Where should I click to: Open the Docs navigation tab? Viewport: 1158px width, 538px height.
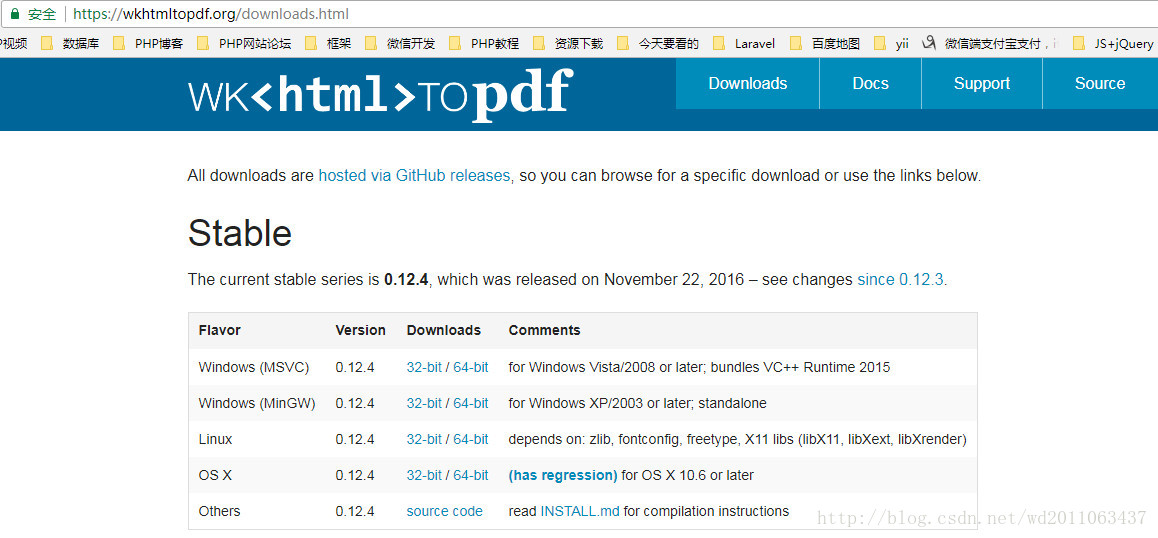pos(871,84)
